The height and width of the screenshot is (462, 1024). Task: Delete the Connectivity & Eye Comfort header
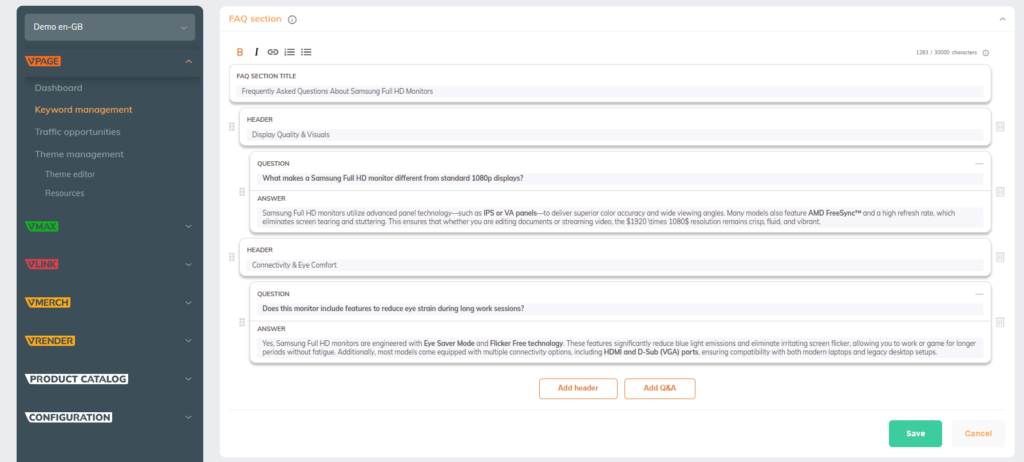(x=1000, y=258)
